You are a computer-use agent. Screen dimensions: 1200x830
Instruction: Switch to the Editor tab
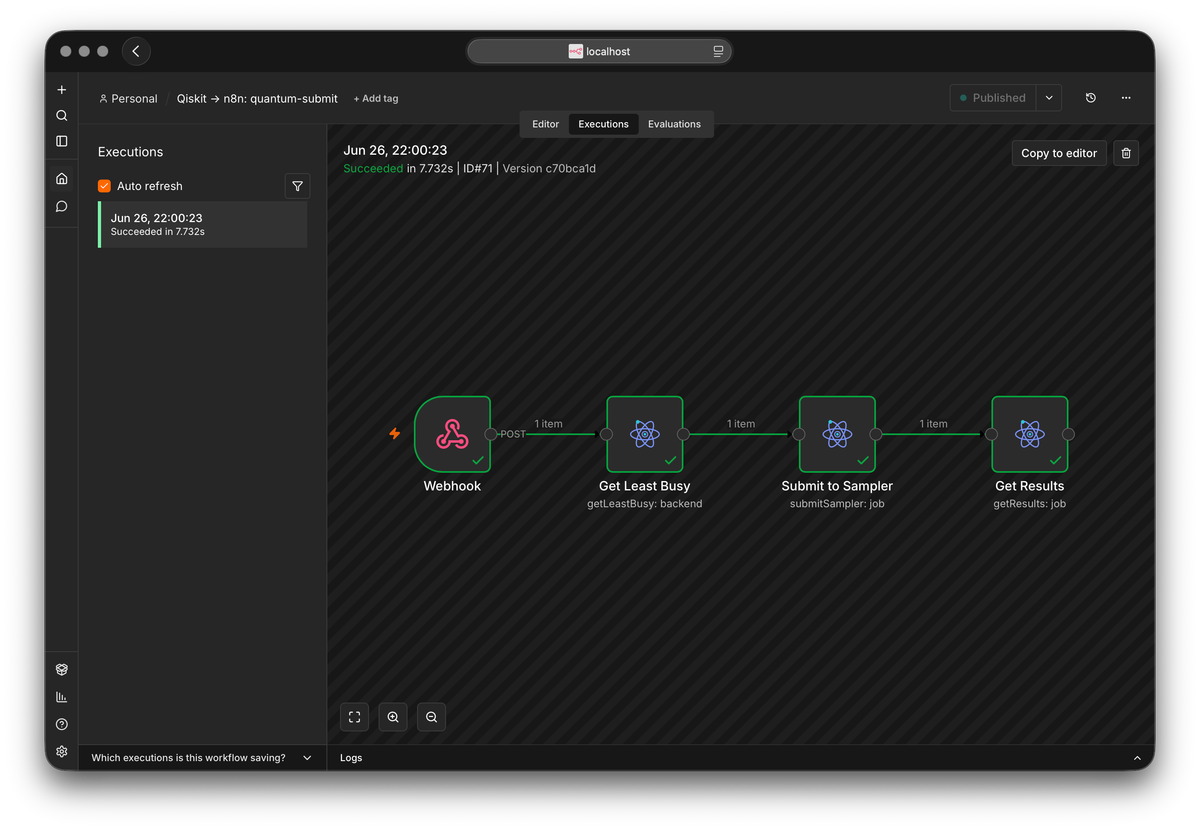(545, 124)
